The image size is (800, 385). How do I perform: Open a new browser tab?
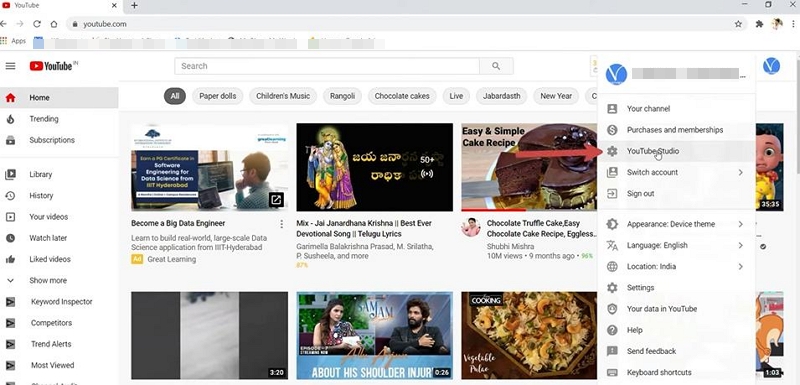tap(134, 6)
